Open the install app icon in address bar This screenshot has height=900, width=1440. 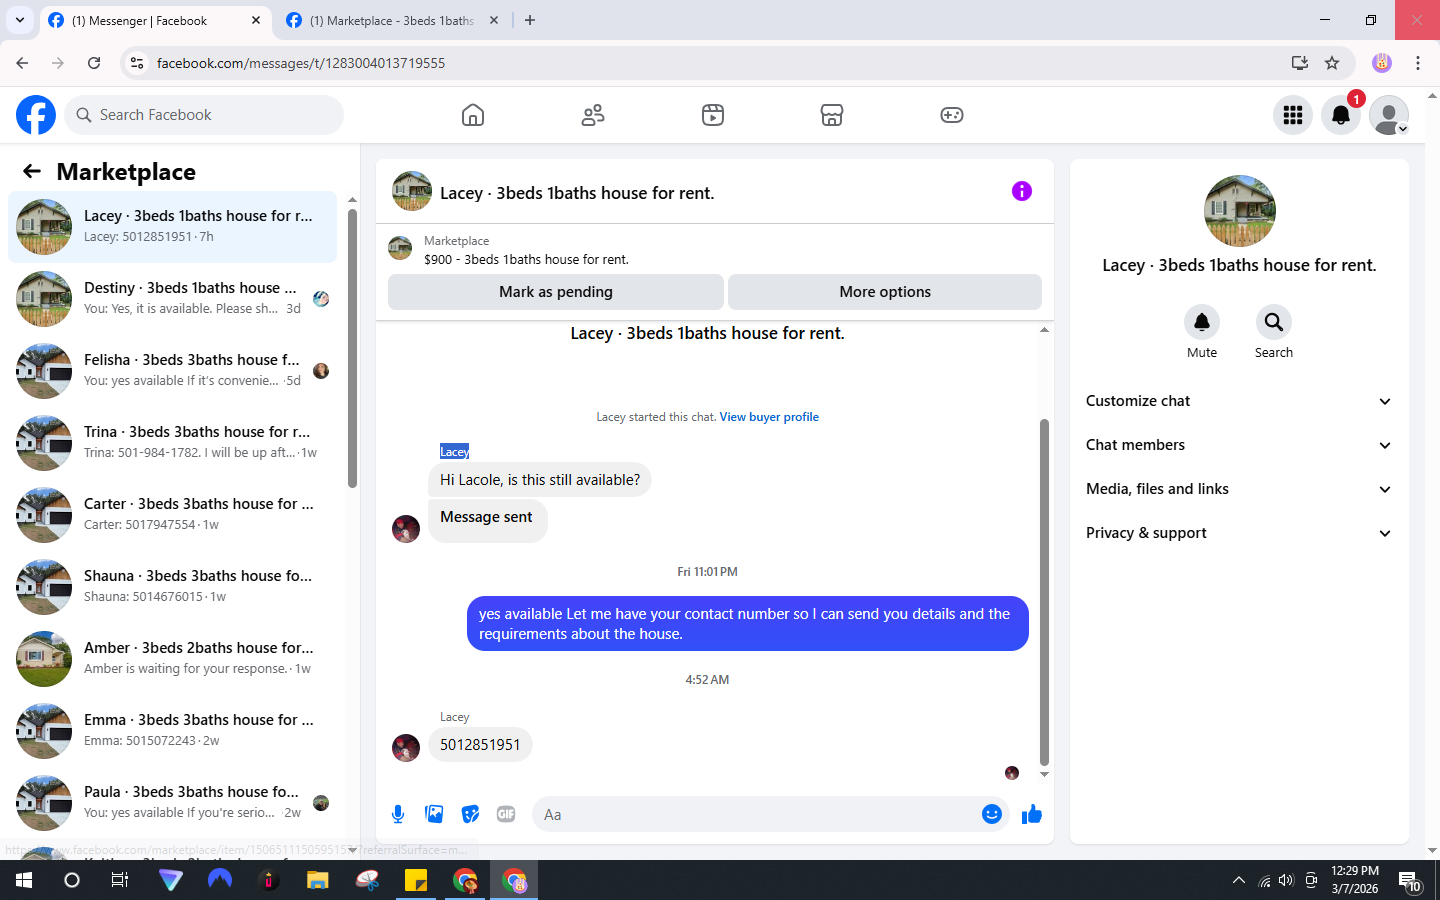(1300, 63)
